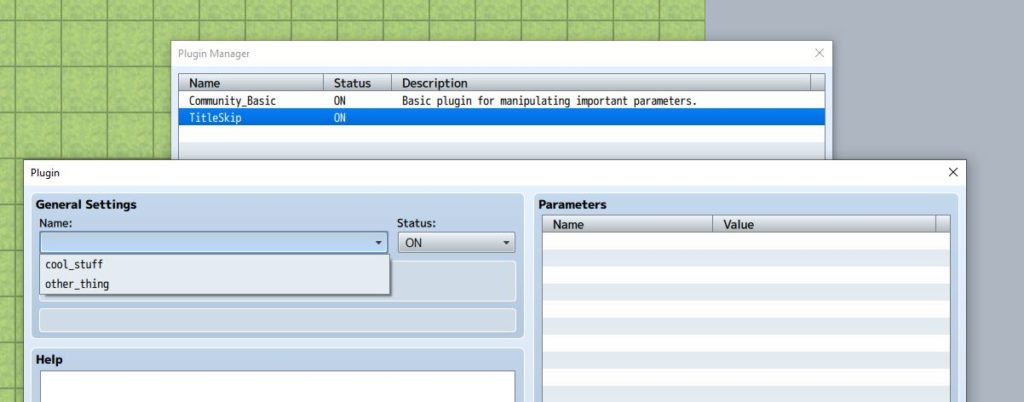Close the Plugin Manager window
Viewport: 1024px width, 402px height.
tap(819, 53)
